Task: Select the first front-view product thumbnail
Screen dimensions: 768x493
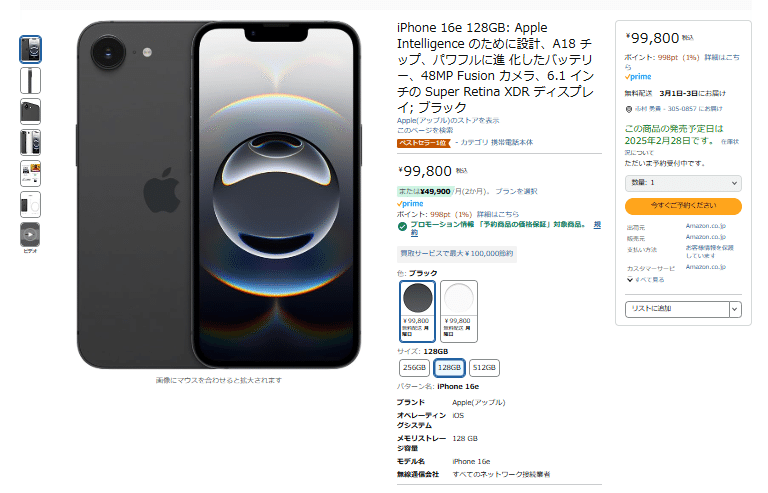Action: pos(30,49)
